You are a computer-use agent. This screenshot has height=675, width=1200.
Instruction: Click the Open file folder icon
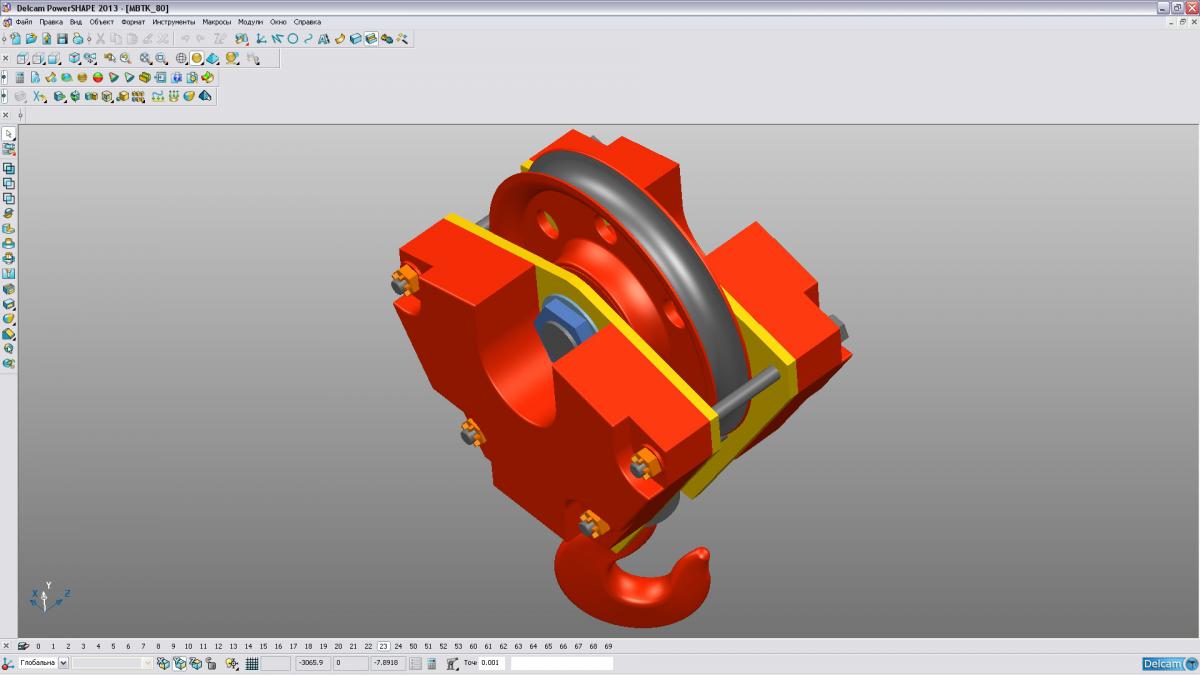(31, 39)
